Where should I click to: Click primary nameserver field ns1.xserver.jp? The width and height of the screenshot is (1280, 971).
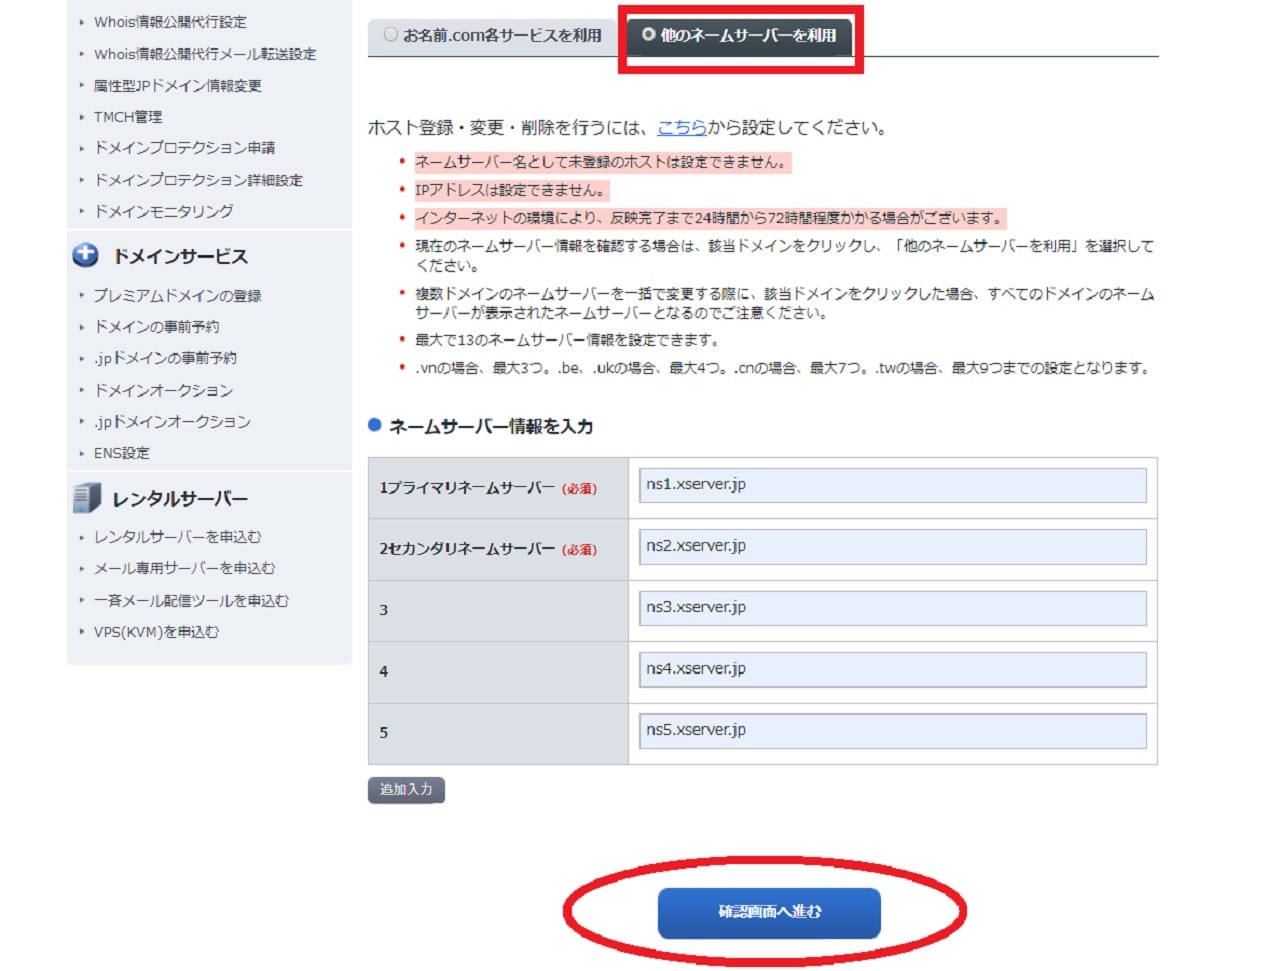click(892, 485)
